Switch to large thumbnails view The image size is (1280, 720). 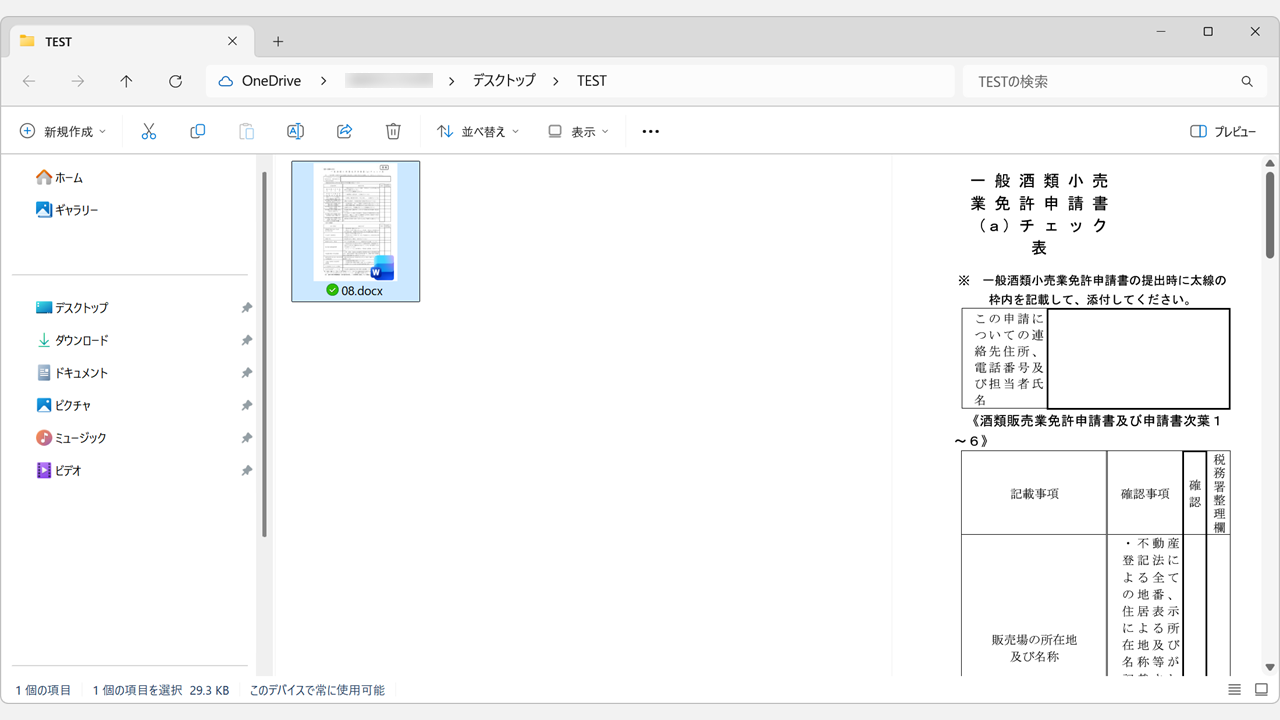point(1261,690)
